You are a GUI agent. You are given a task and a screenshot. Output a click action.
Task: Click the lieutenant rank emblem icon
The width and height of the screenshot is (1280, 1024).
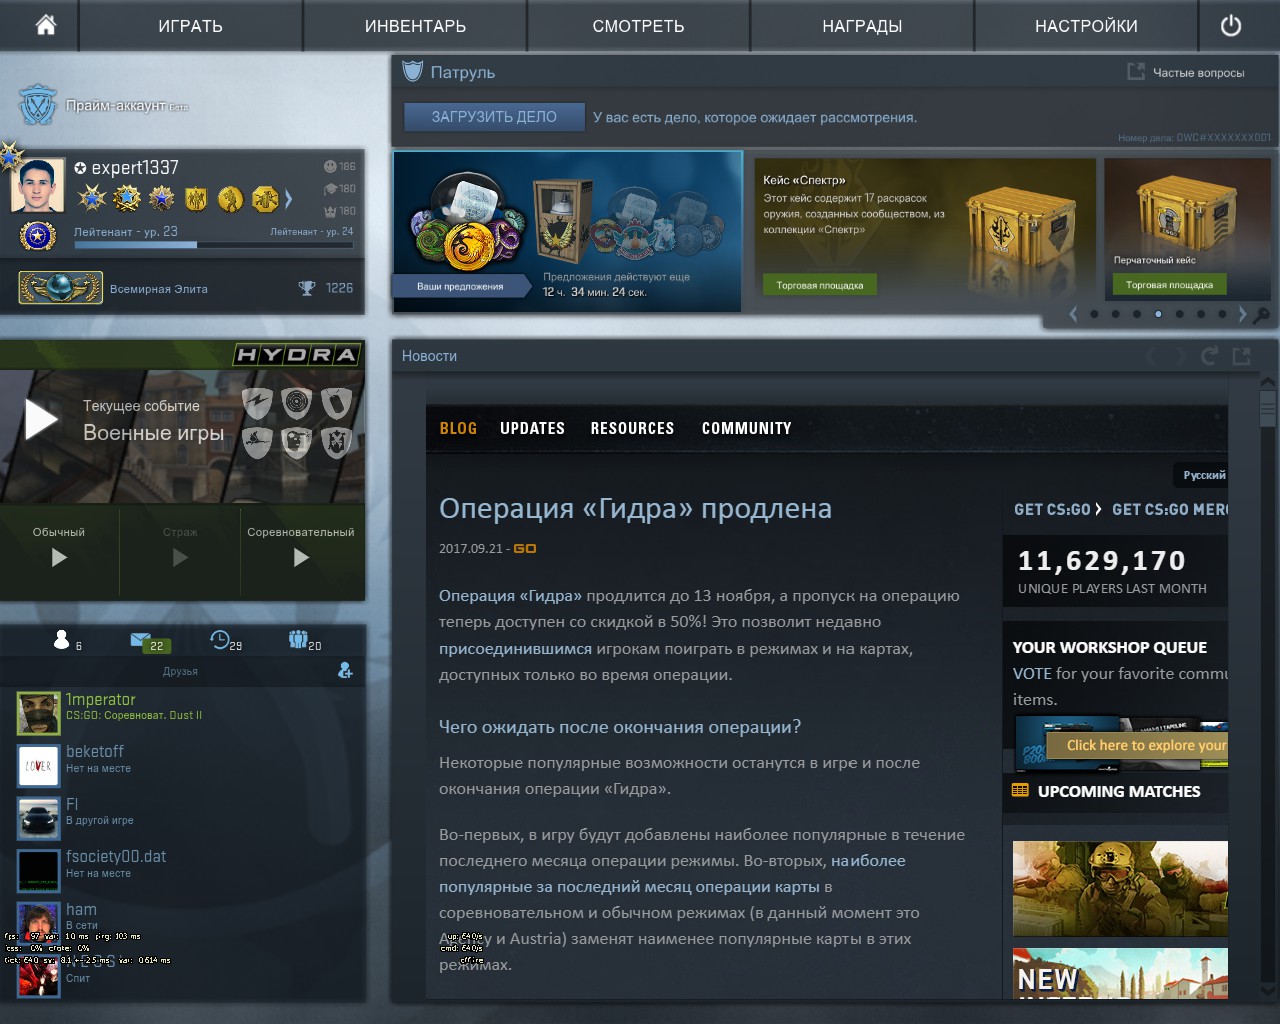(x=38, y=236)
